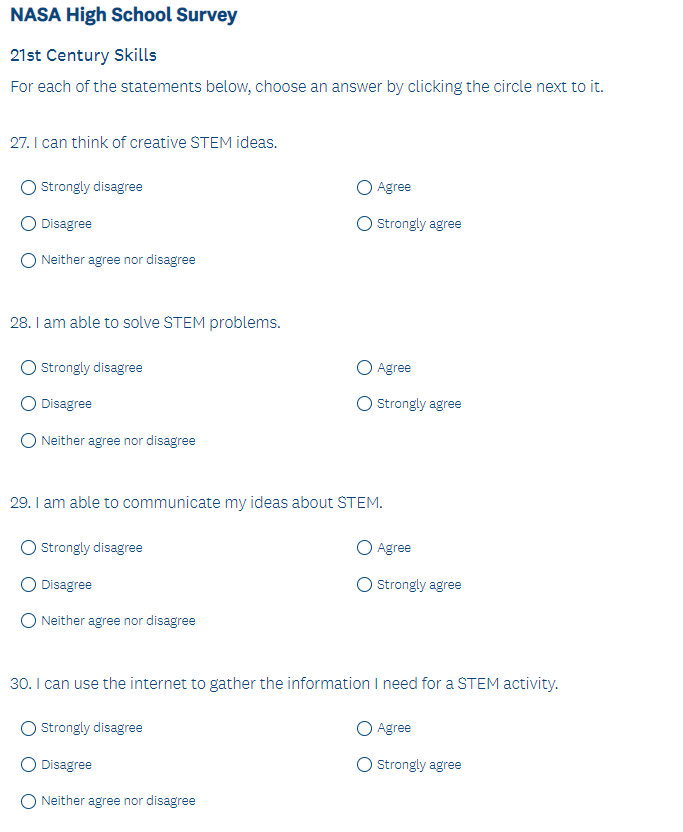Select Agree for question 30
Screen dimensions: 683x832
point(365,728)
